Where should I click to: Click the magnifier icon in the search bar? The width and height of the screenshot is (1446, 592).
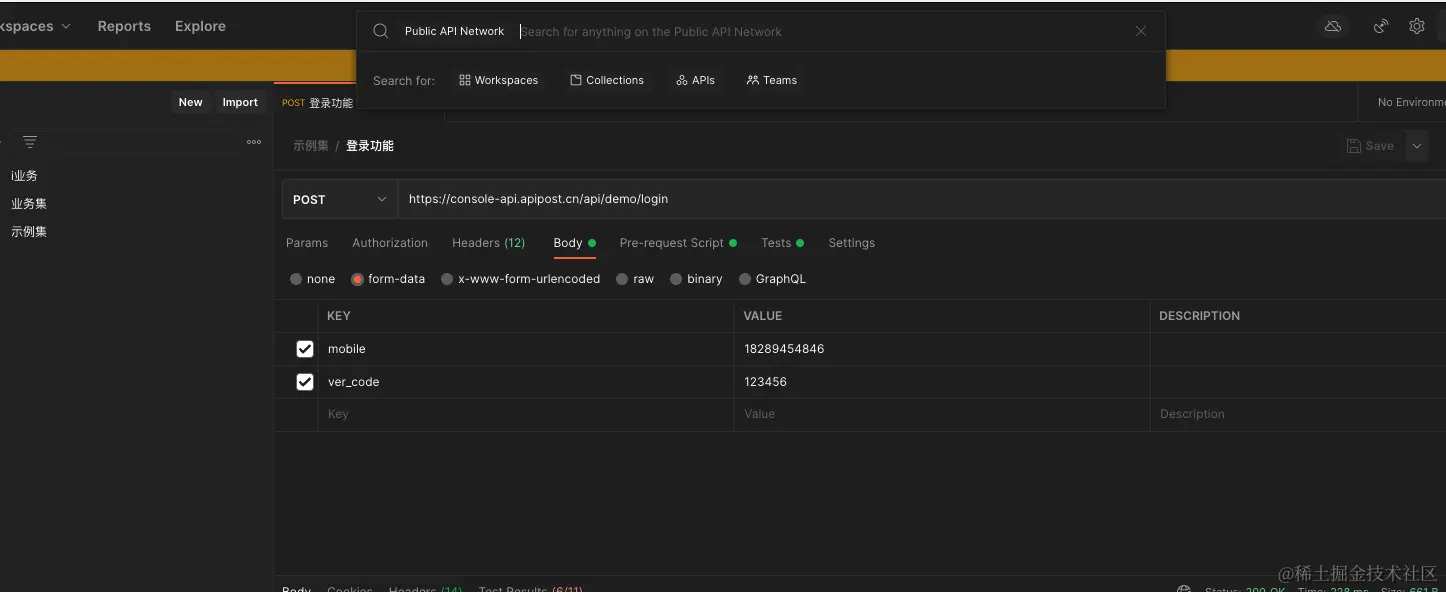pos(380,31)
